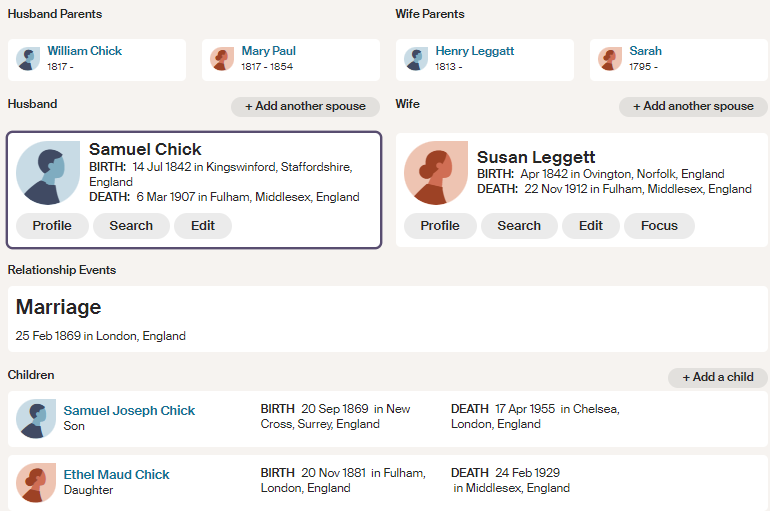Image resolution: width=770 pixels, height=511 pixels.
Task: Click Ethel Maud Chick's avatar icon
Action: click(36, 482)
